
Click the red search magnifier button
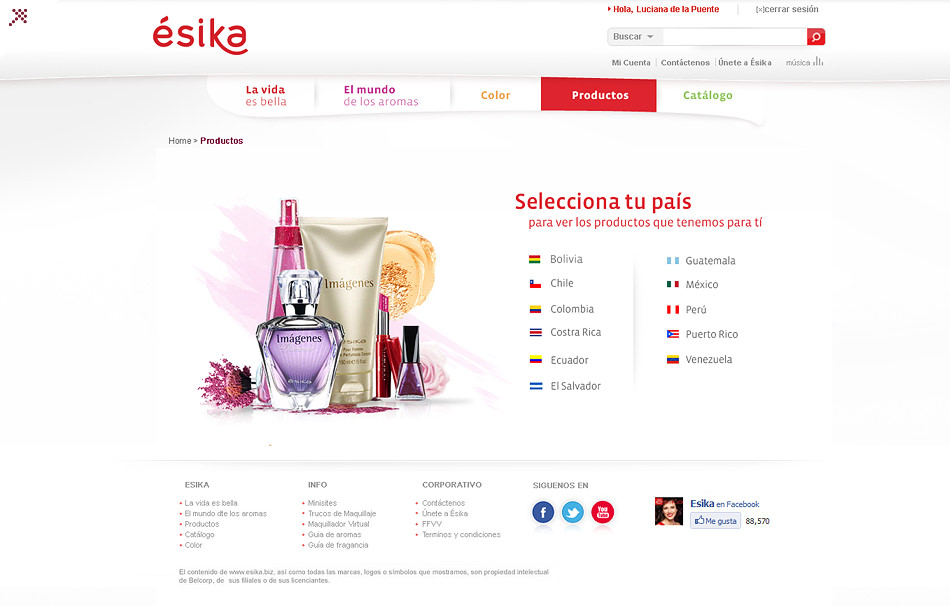point(815,37)
